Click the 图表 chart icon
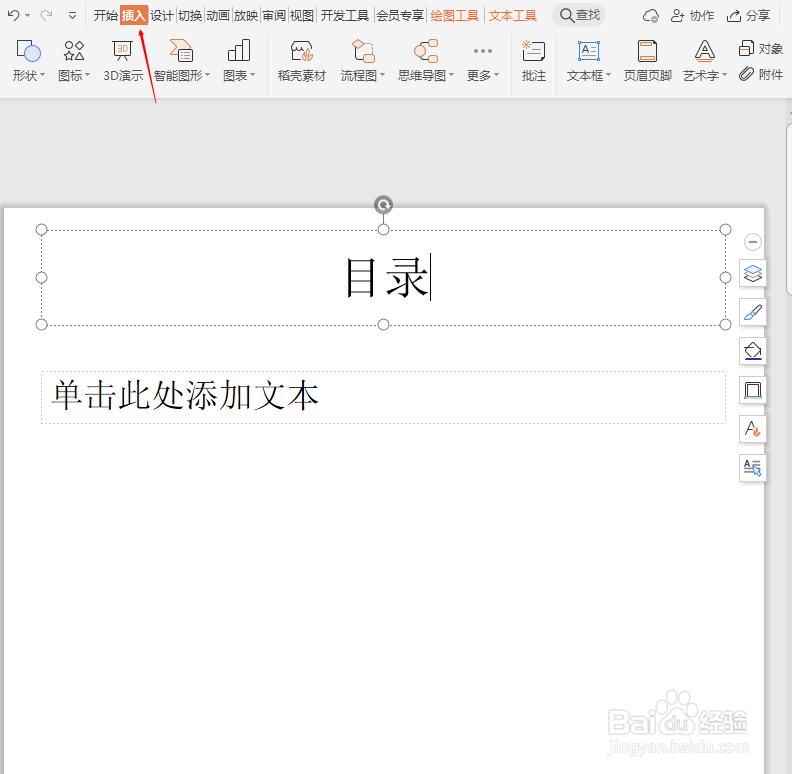The image size is (792, 774). 239,51
